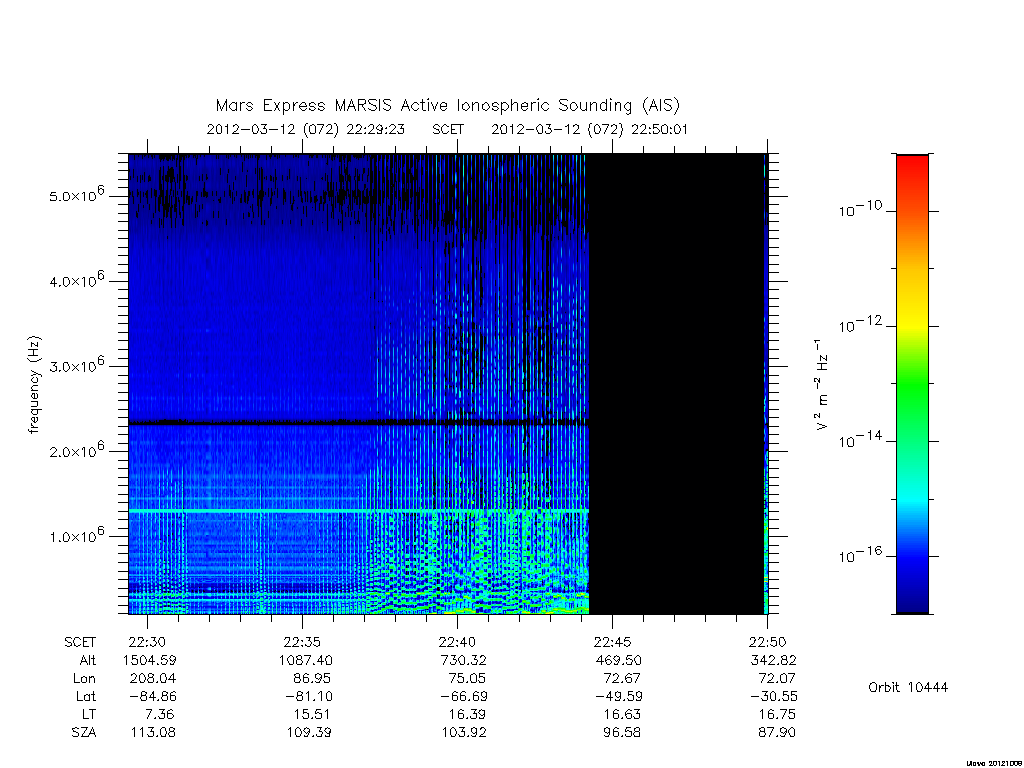Click longitude value '75.05'
Screen dimensions: 1024x768
pos(468,679)
